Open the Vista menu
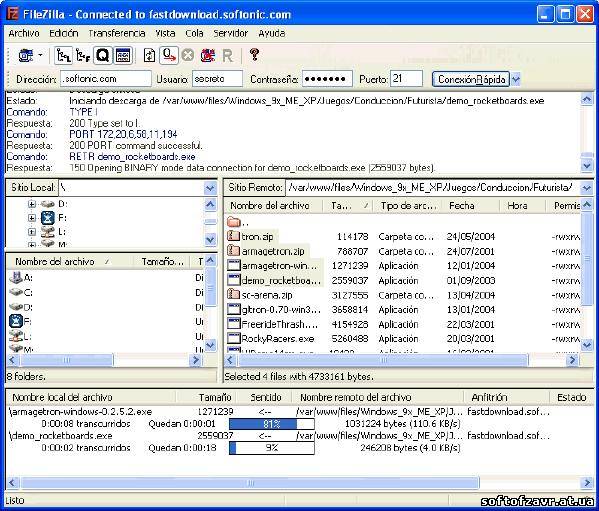 165,34
